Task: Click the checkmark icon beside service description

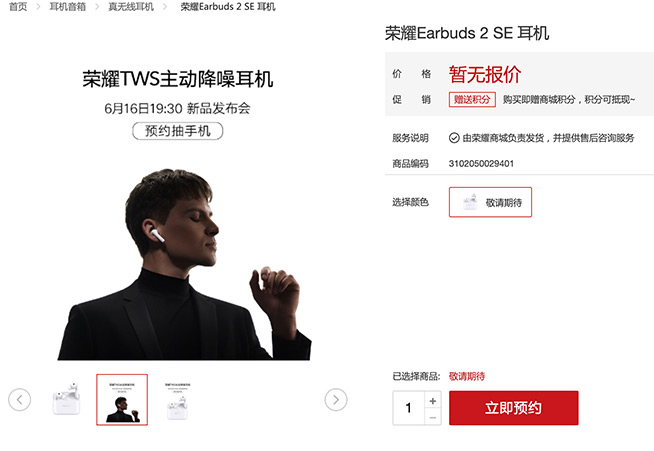Action: 454,138
